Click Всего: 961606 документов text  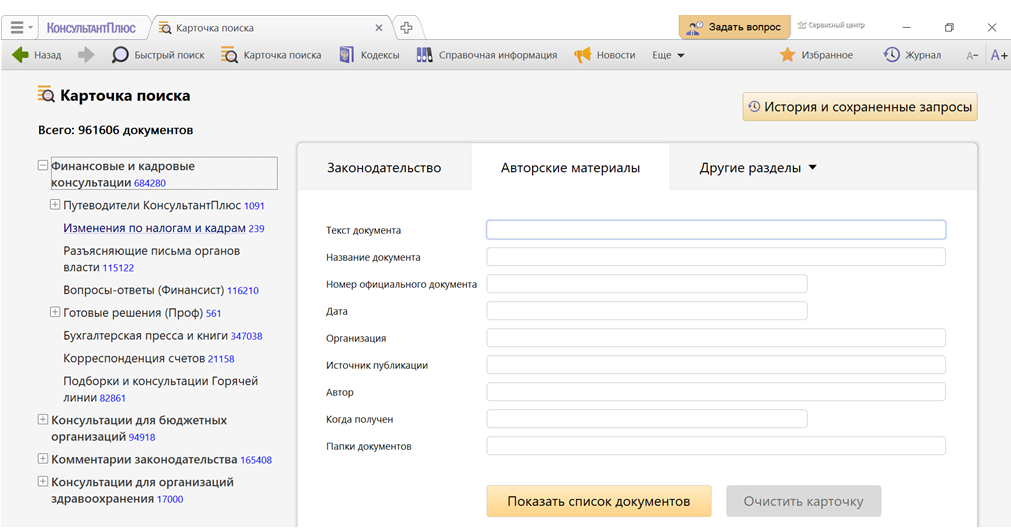coord(115,130)
